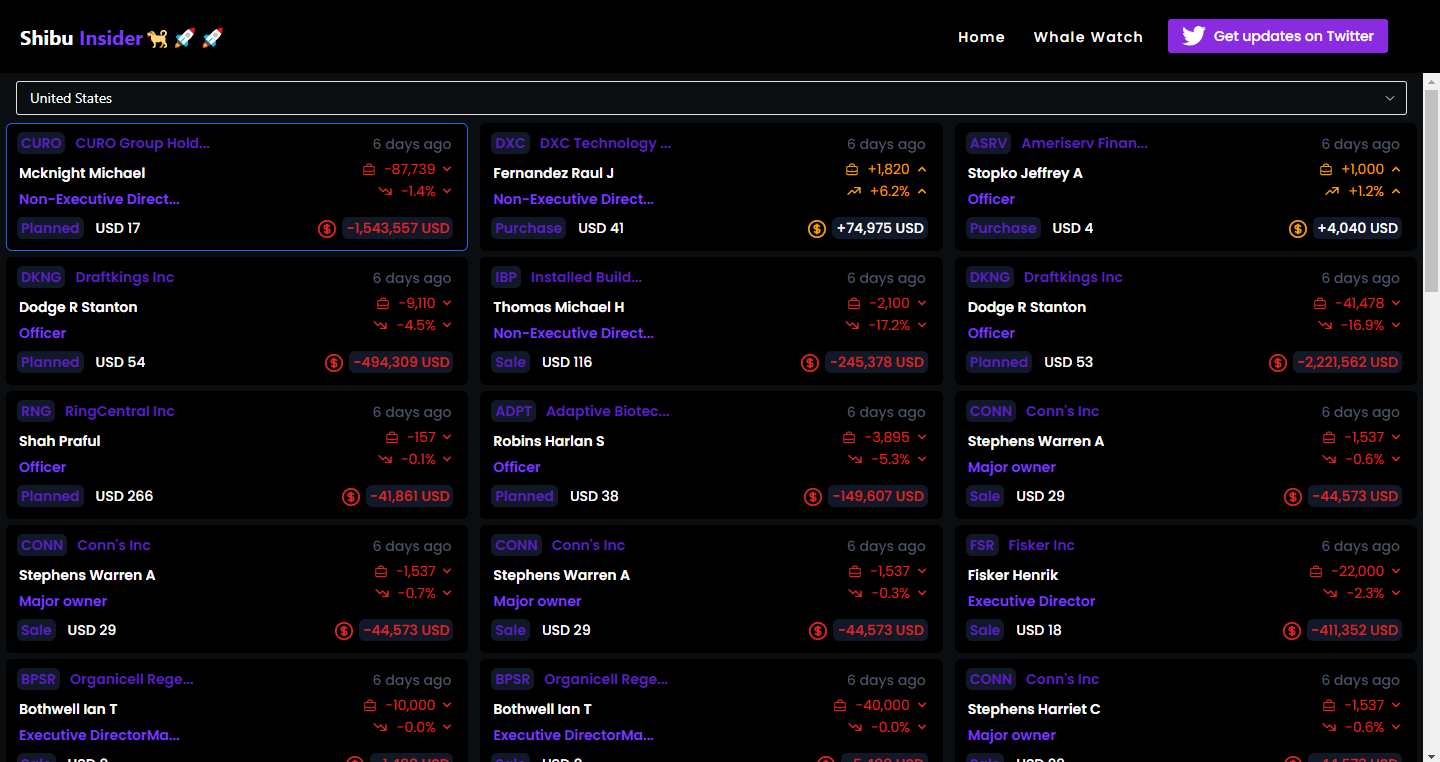The width and height of the screenshot is (1440, 762).
Task: Click the briefcase icon beside -3,895
Action: click(850, 437)
